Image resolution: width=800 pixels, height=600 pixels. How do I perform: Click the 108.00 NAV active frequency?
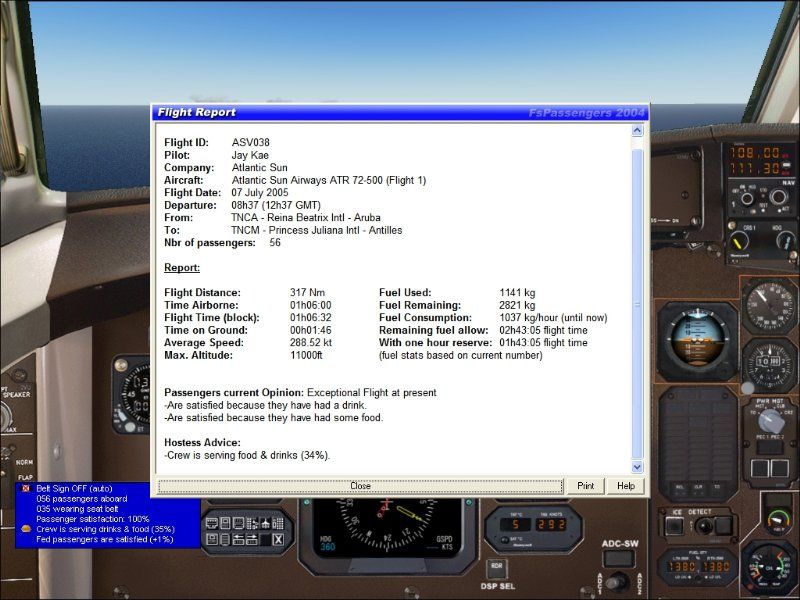coord(754,153)
